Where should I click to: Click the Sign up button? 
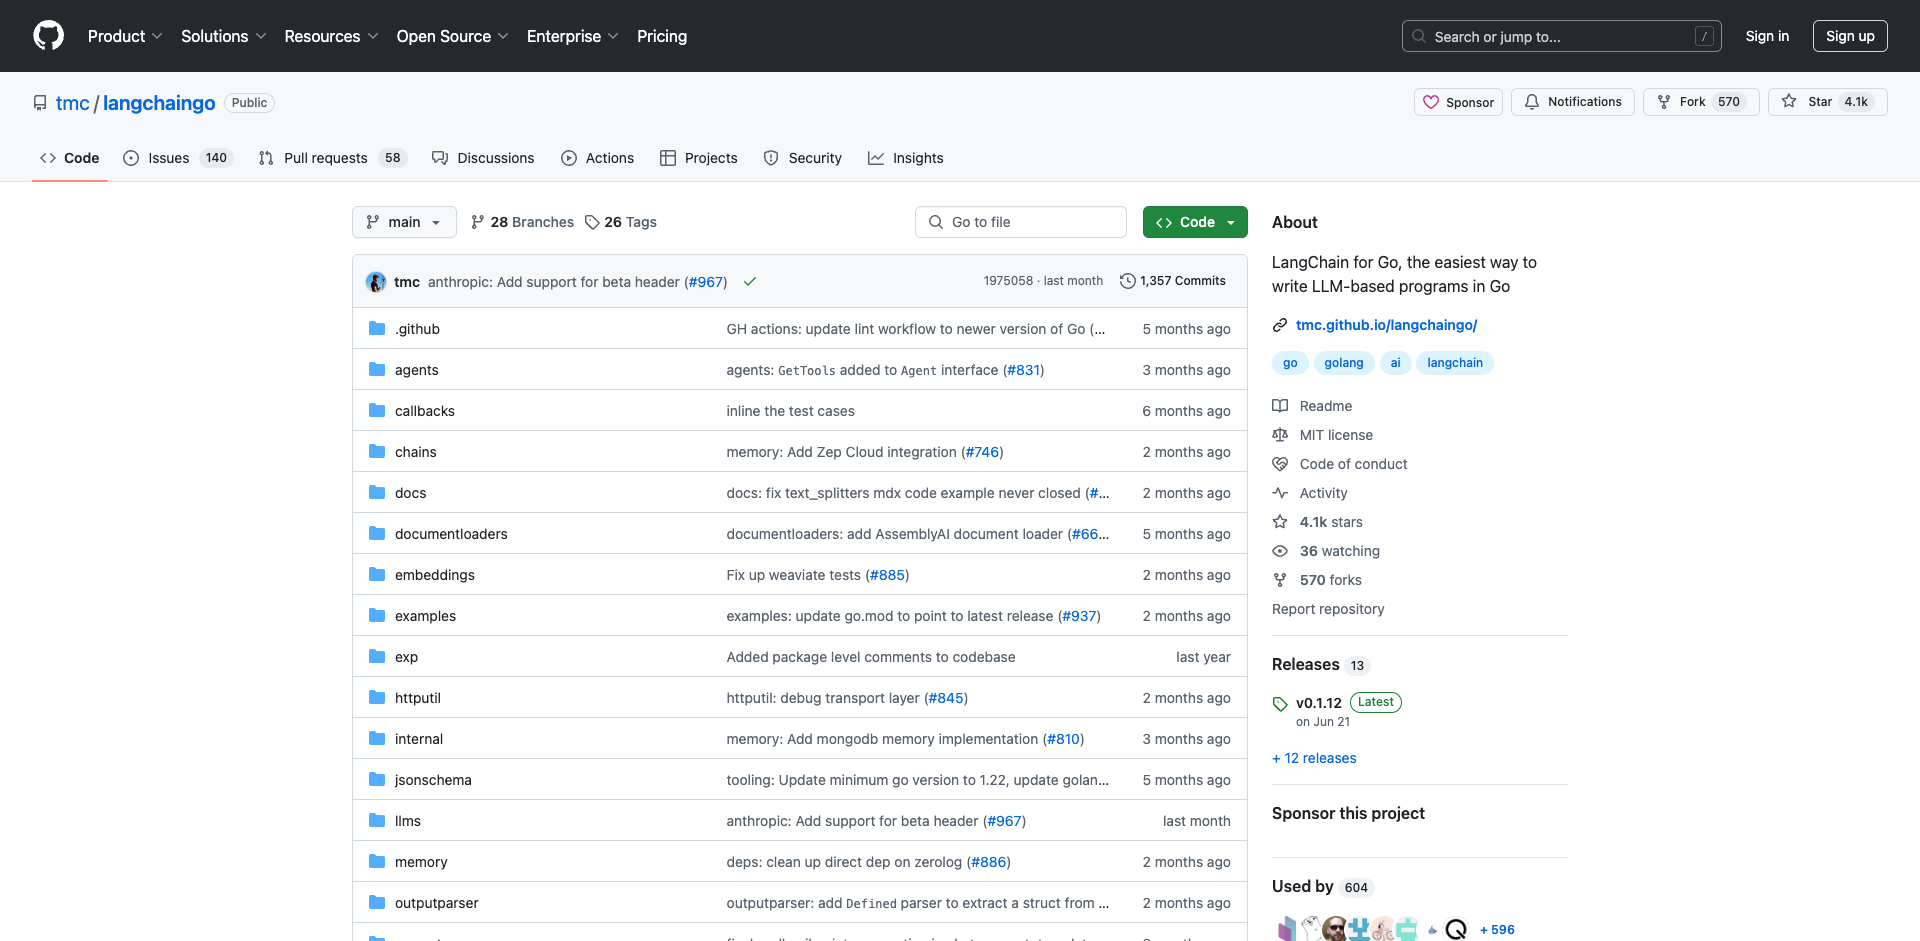tap(1850, 36)
